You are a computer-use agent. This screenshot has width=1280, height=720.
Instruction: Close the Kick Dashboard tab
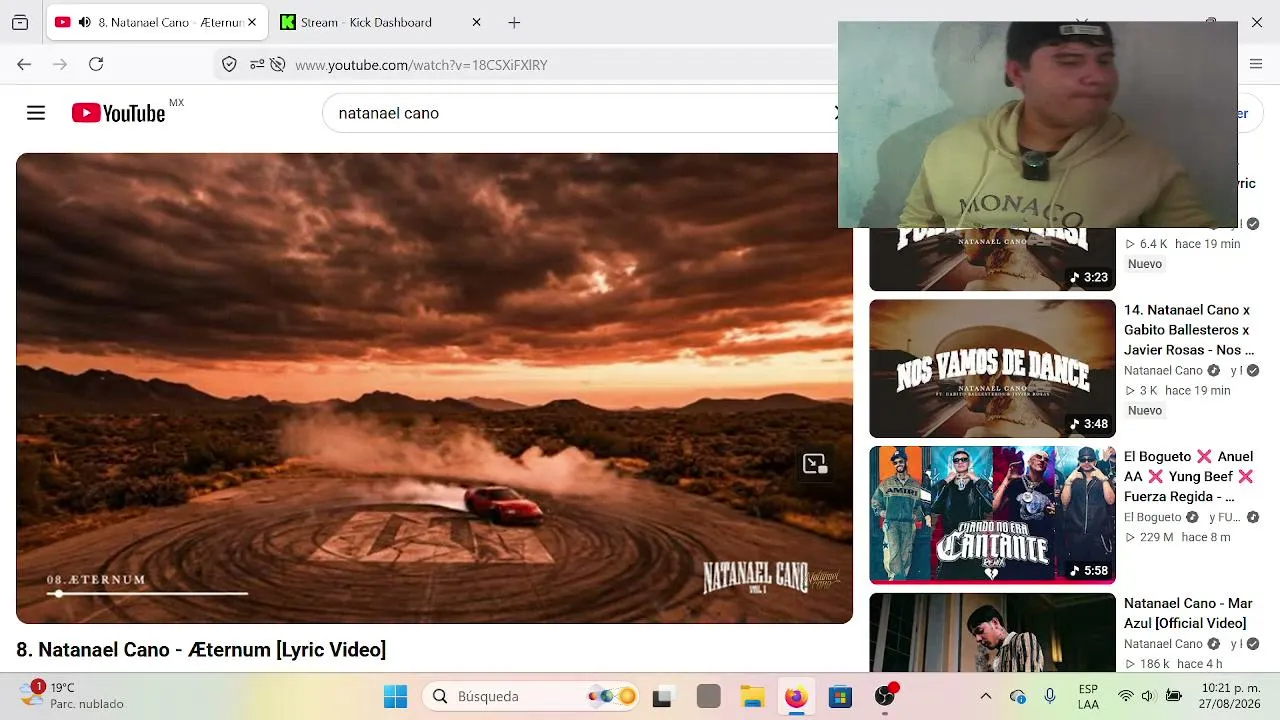click(x=476, y=22)
